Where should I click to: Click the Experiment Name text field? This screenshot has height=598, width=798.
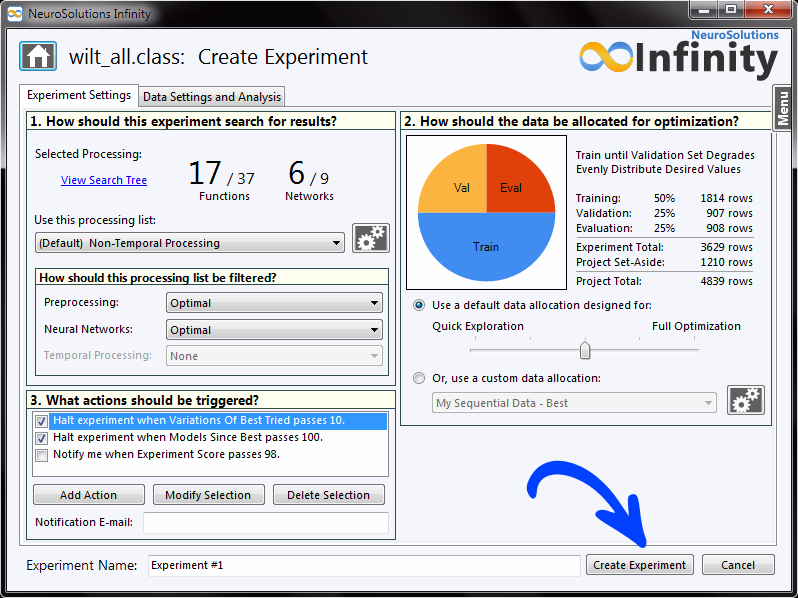363,565
